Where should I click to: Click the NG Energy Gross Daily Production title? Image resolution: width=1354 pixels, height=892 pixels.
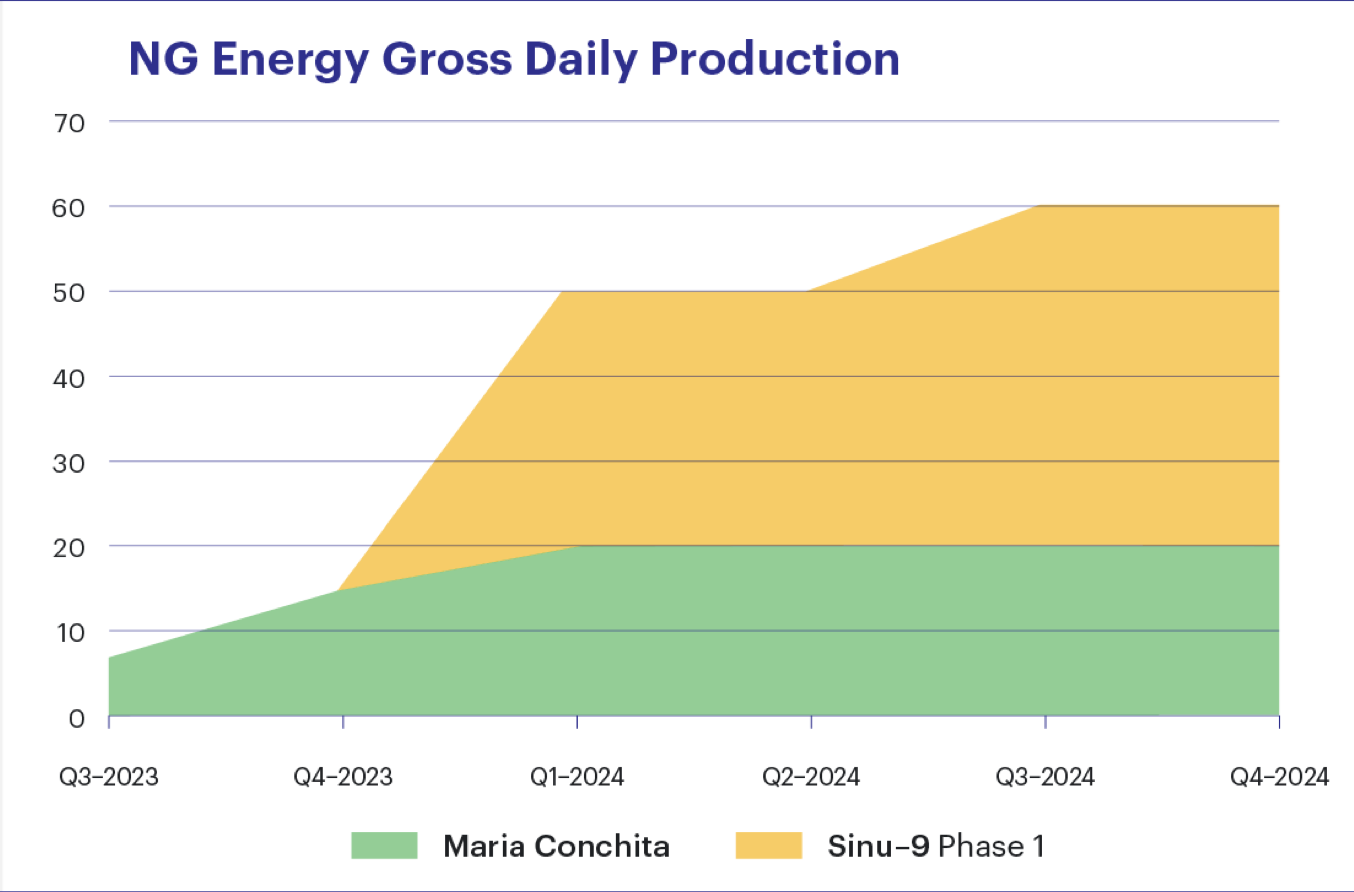click(x=514, y=60)
